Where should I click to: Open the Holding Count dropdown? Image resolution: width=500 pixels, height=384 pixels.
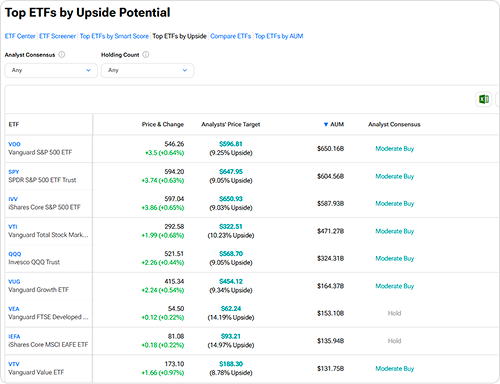[x=147, y=70]
